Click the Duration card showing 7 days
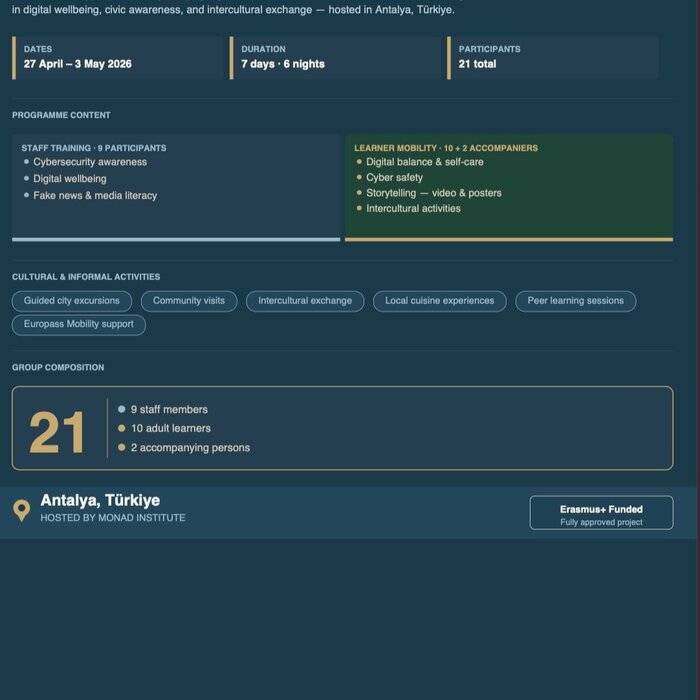Viewport: 700px width, 700px height. coord(335,57)
